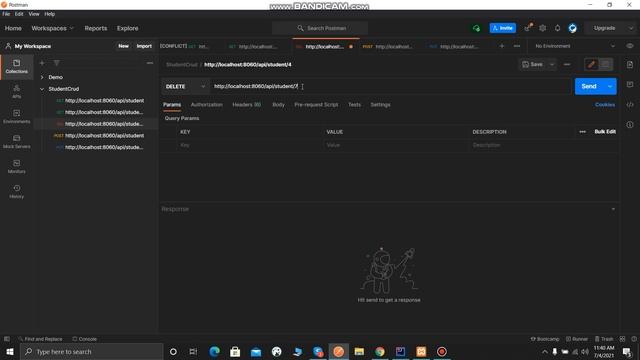Switch to the Authorization tab

207,104
